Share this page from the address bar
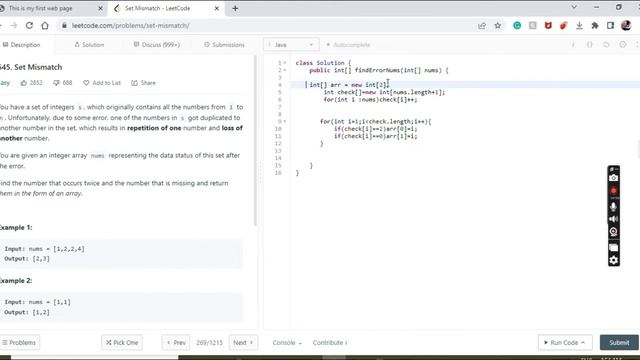 click(482, 26)
